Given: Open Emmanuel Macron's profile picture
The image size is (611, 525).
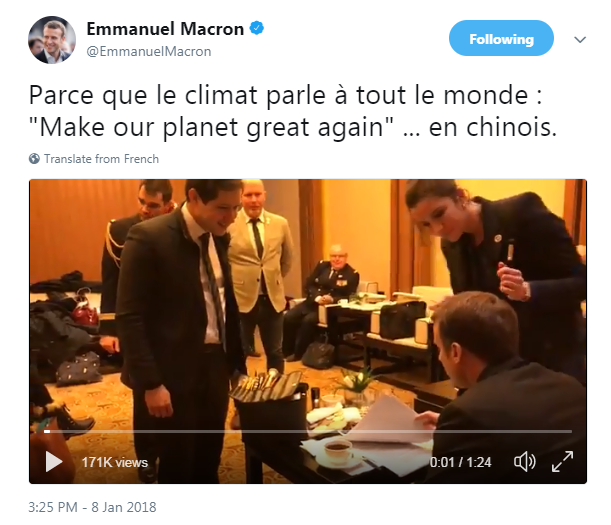Looking at the screenshot, I should (x=52, y=40).
